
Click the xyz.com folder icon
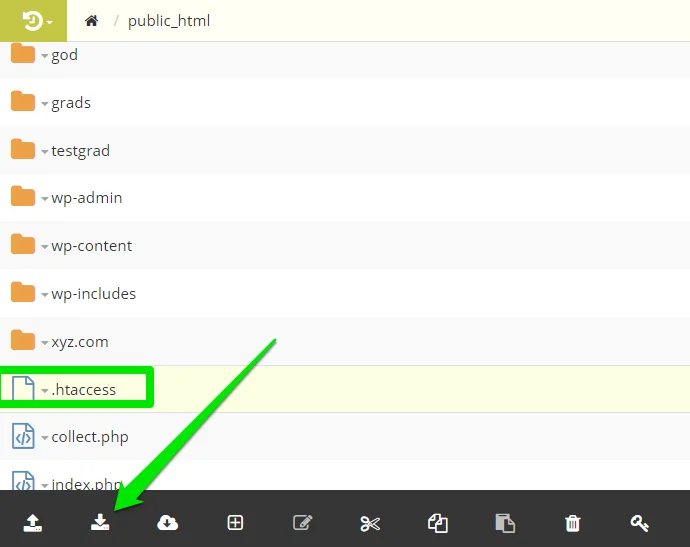pos(23,341)
